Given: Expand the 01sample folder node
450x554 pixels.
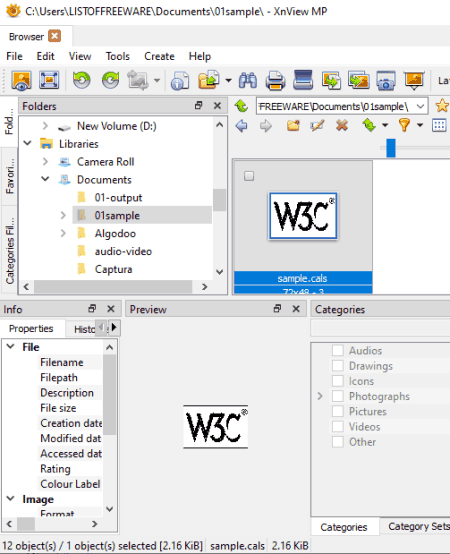Looking at the screenshot, I should coord(63,215).
